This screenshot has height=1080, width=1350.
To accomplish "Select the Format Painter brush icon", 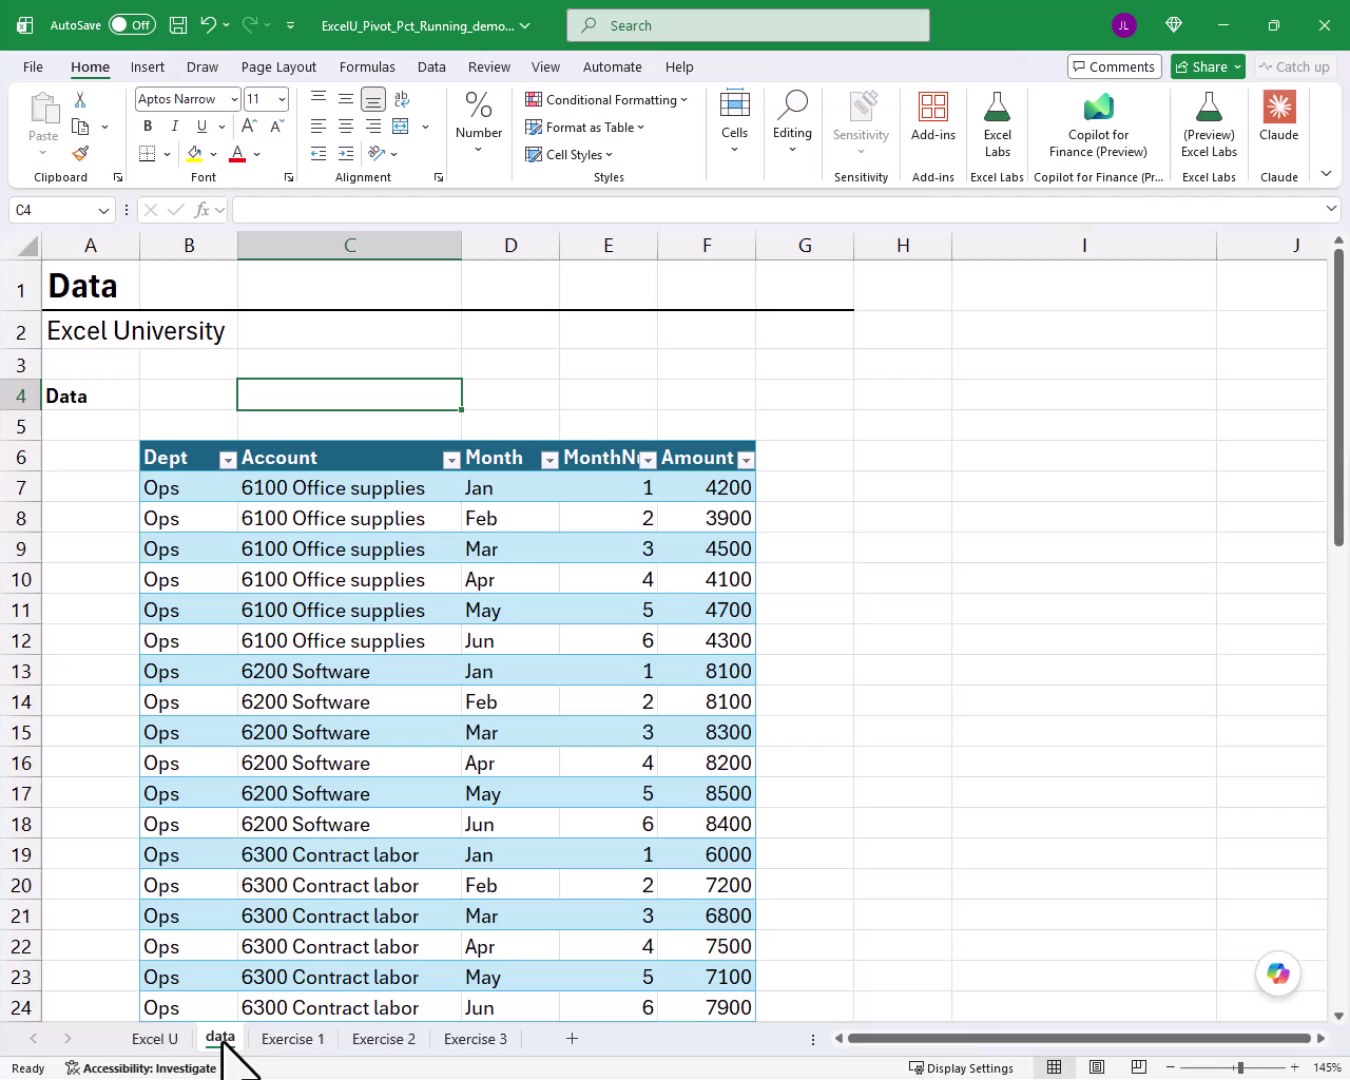I will (80, 153).
